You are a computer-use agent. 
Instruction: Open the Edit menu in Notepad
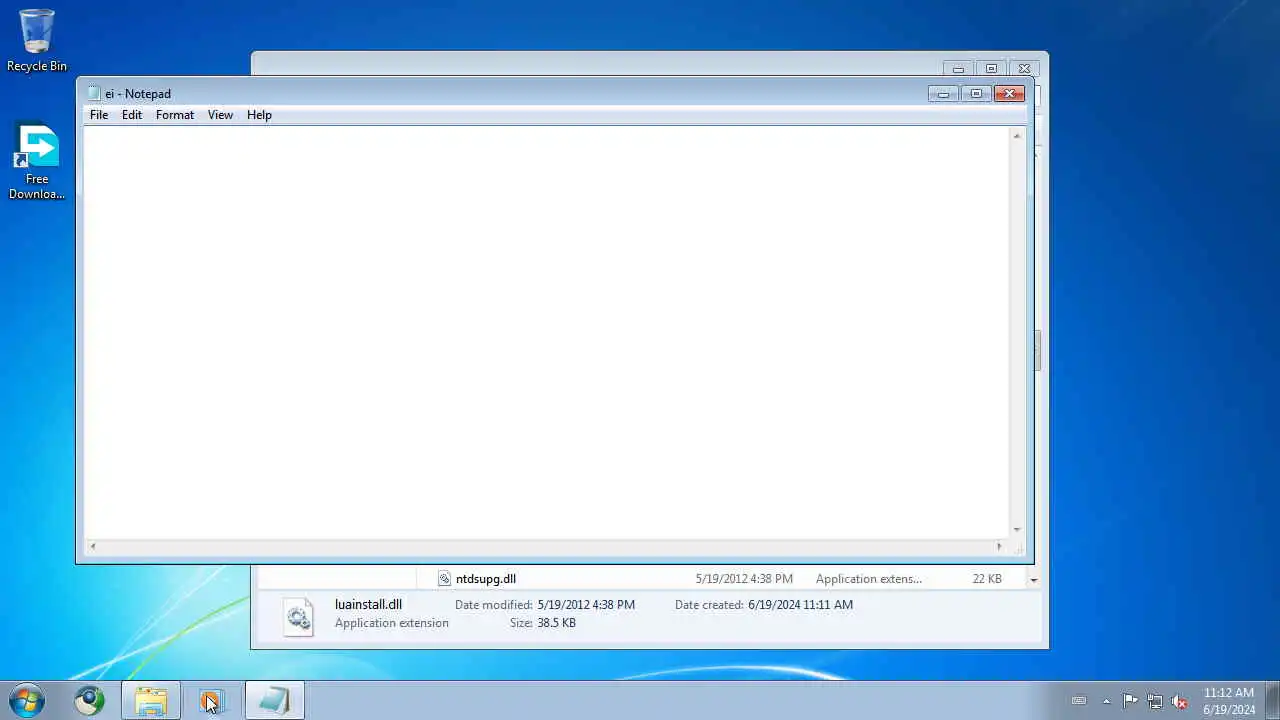click(x=132, y=115)
